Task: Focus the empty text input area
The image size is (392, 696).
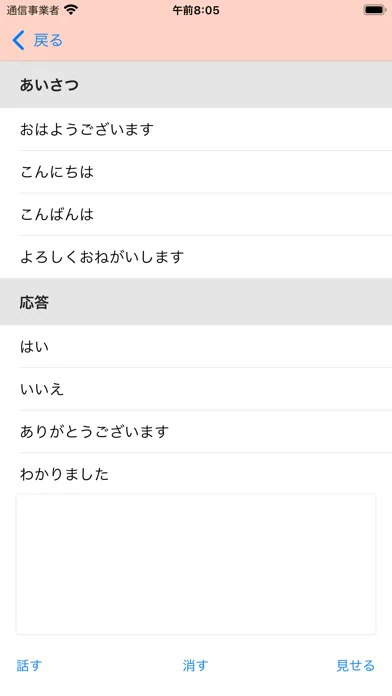Action: (x=196, y=564)
